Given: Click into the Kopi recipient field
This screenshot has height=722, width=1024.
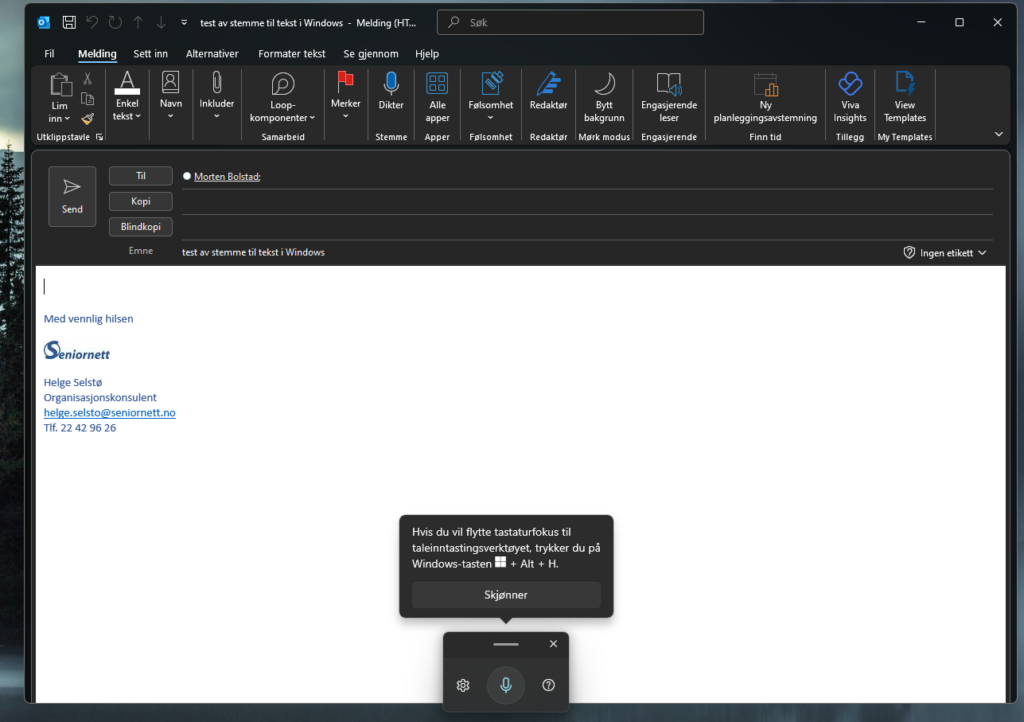Looking at the screenshot, I should click(585, 202).
